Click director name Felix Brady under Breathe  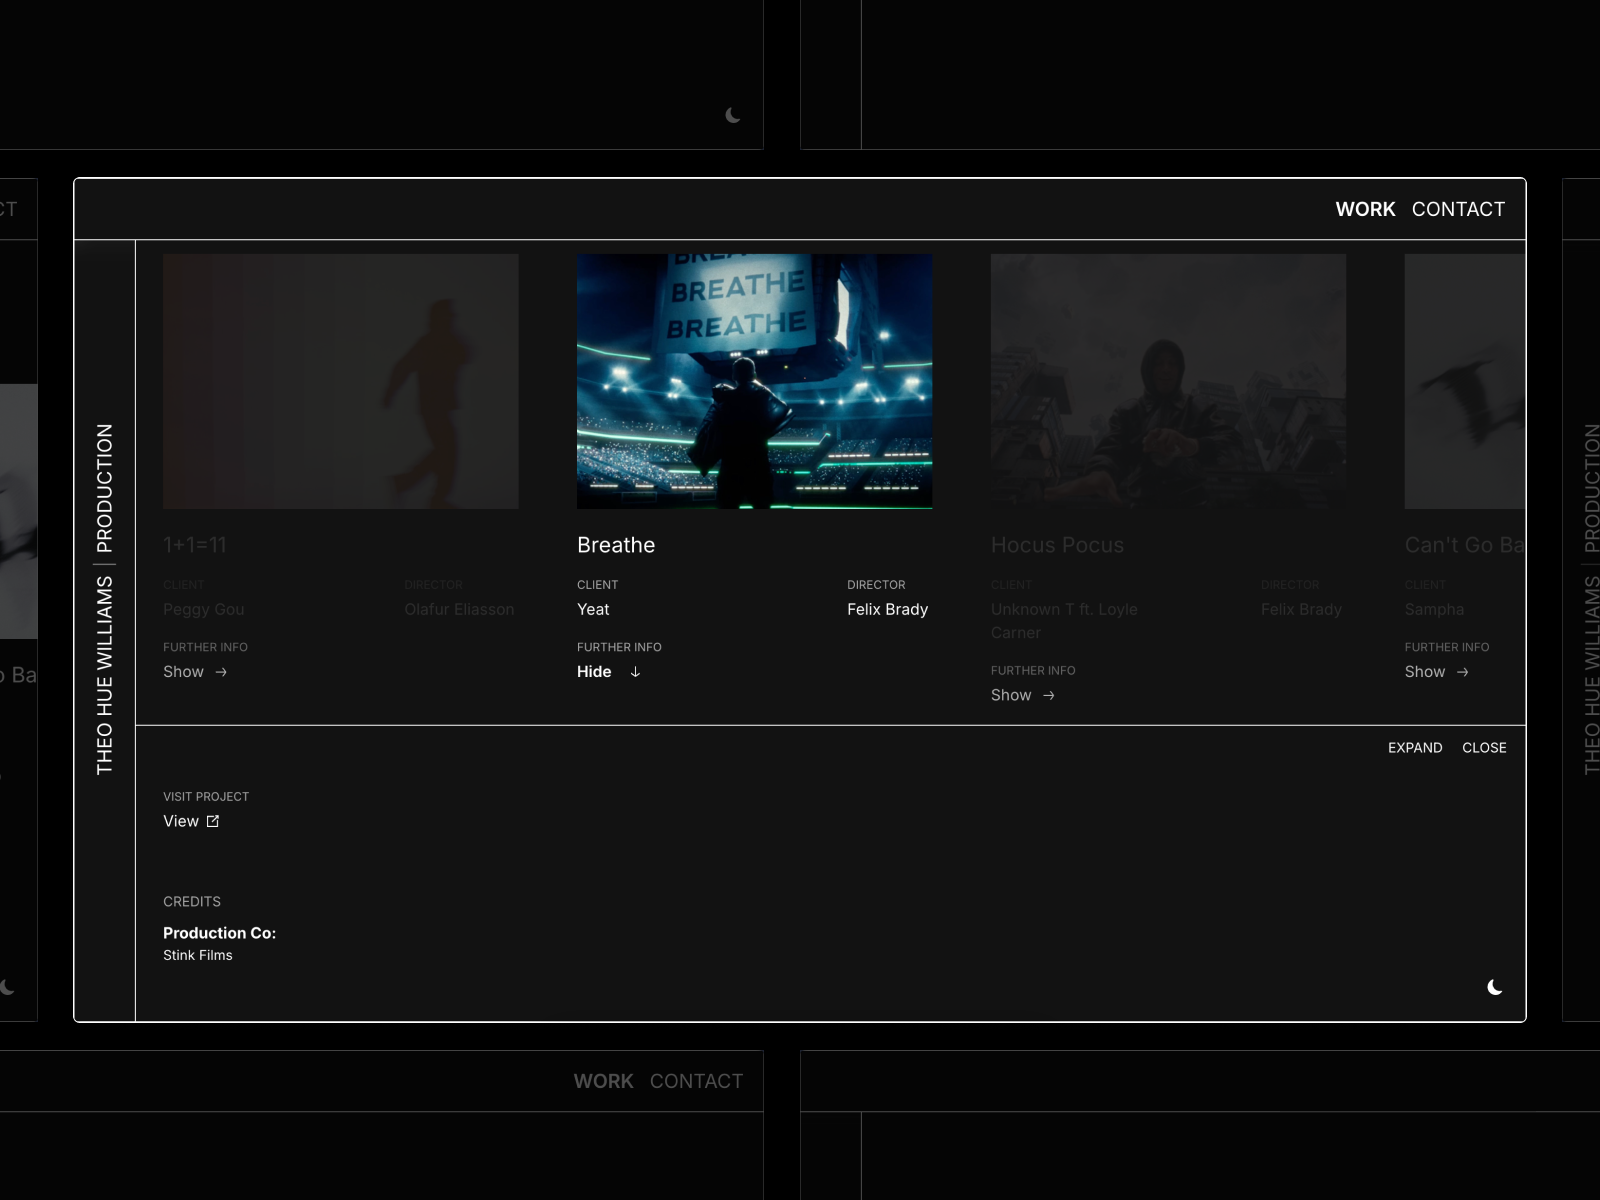(x=887, y=609)
